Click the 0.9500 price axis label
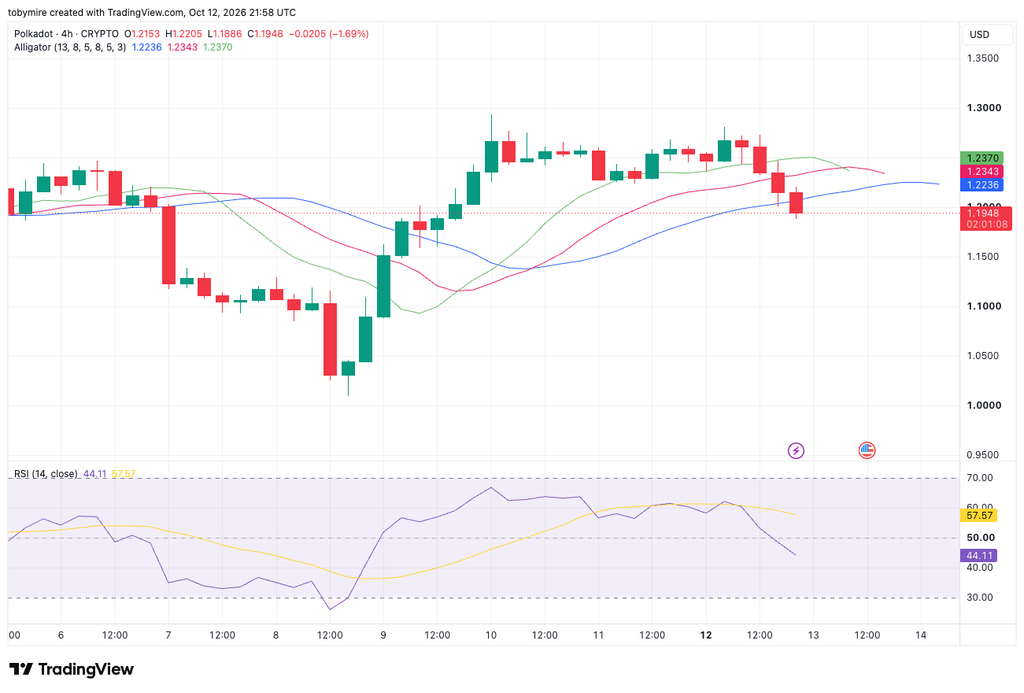The width and height of the screenshot is (1024, 693). click(982, 455)
